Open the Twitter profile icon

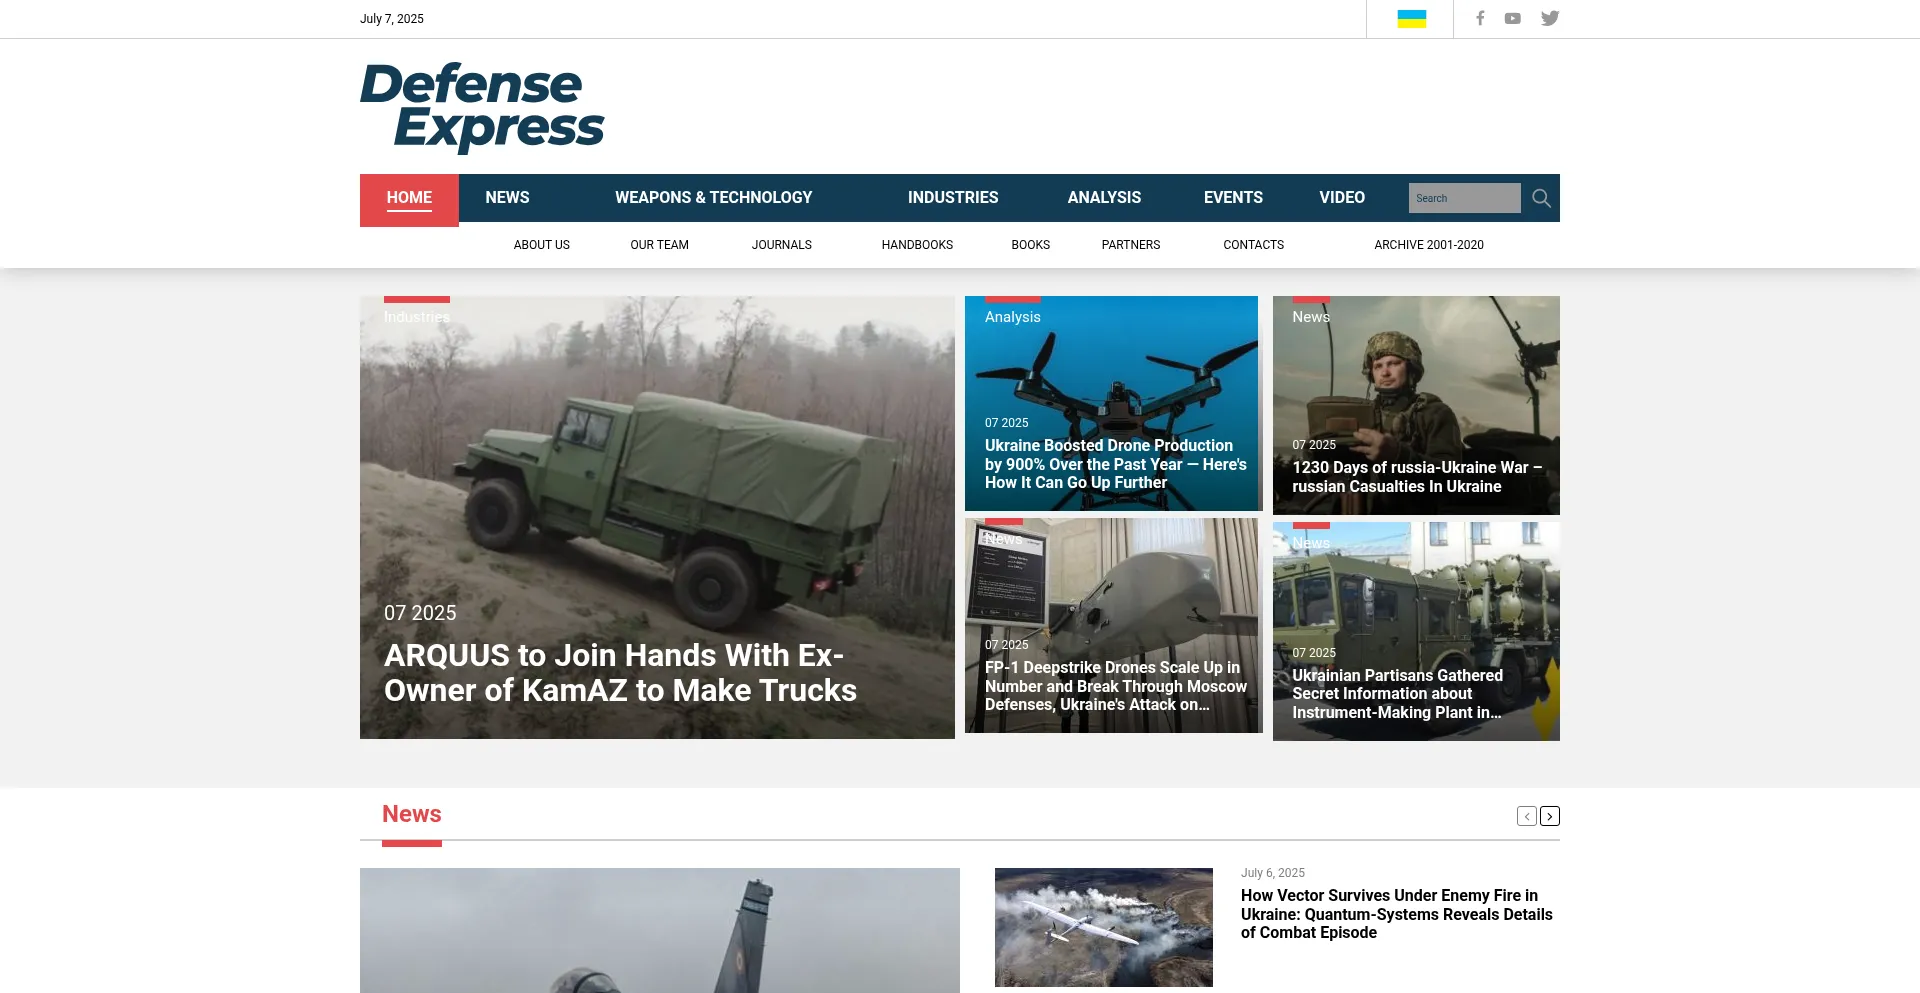[1549, 18]
